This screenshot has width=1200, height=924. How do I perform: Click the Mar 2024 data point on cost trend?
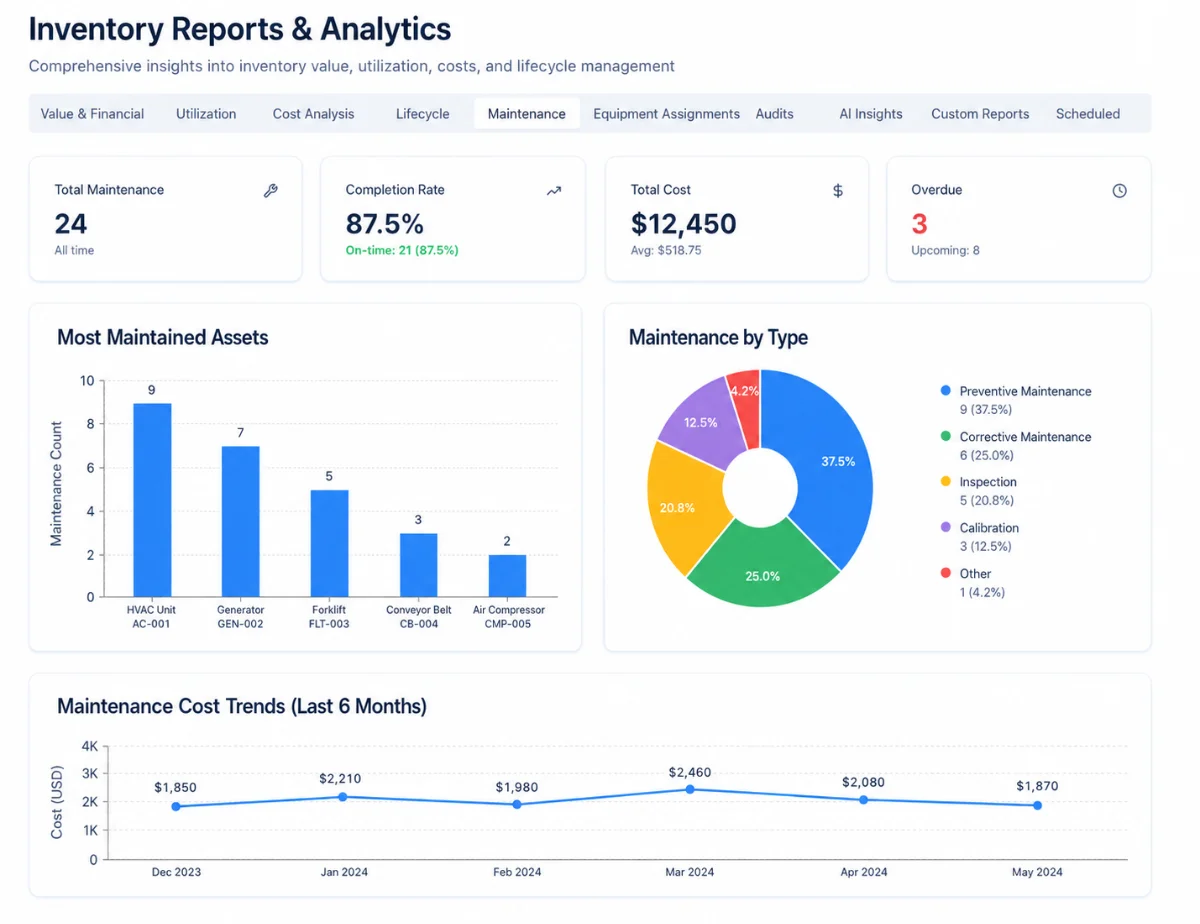click(690, 789)
